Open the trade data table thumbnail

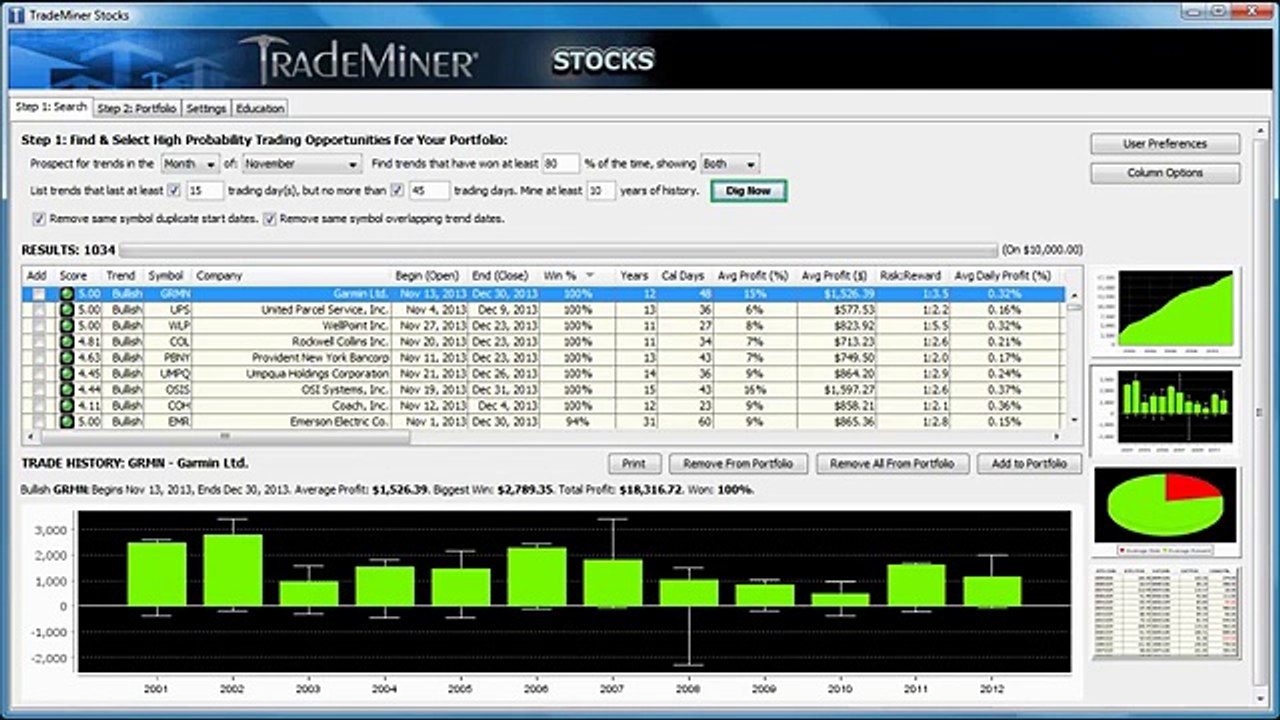coord(1165,614)
